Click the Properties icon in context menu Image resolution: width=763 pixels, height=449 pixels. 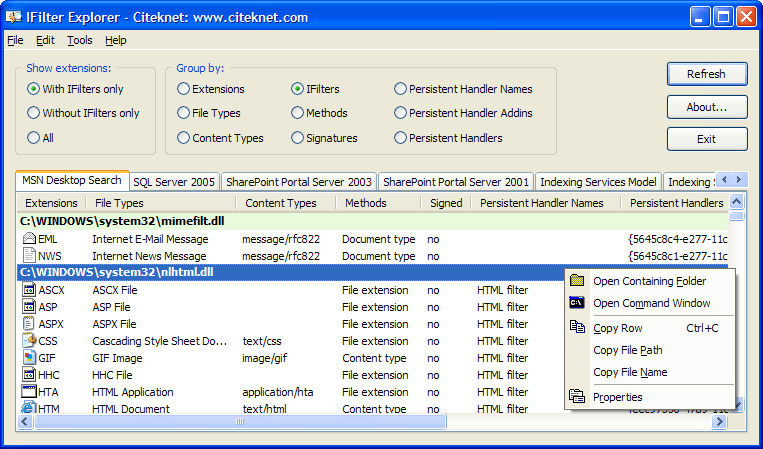(577, 396)
